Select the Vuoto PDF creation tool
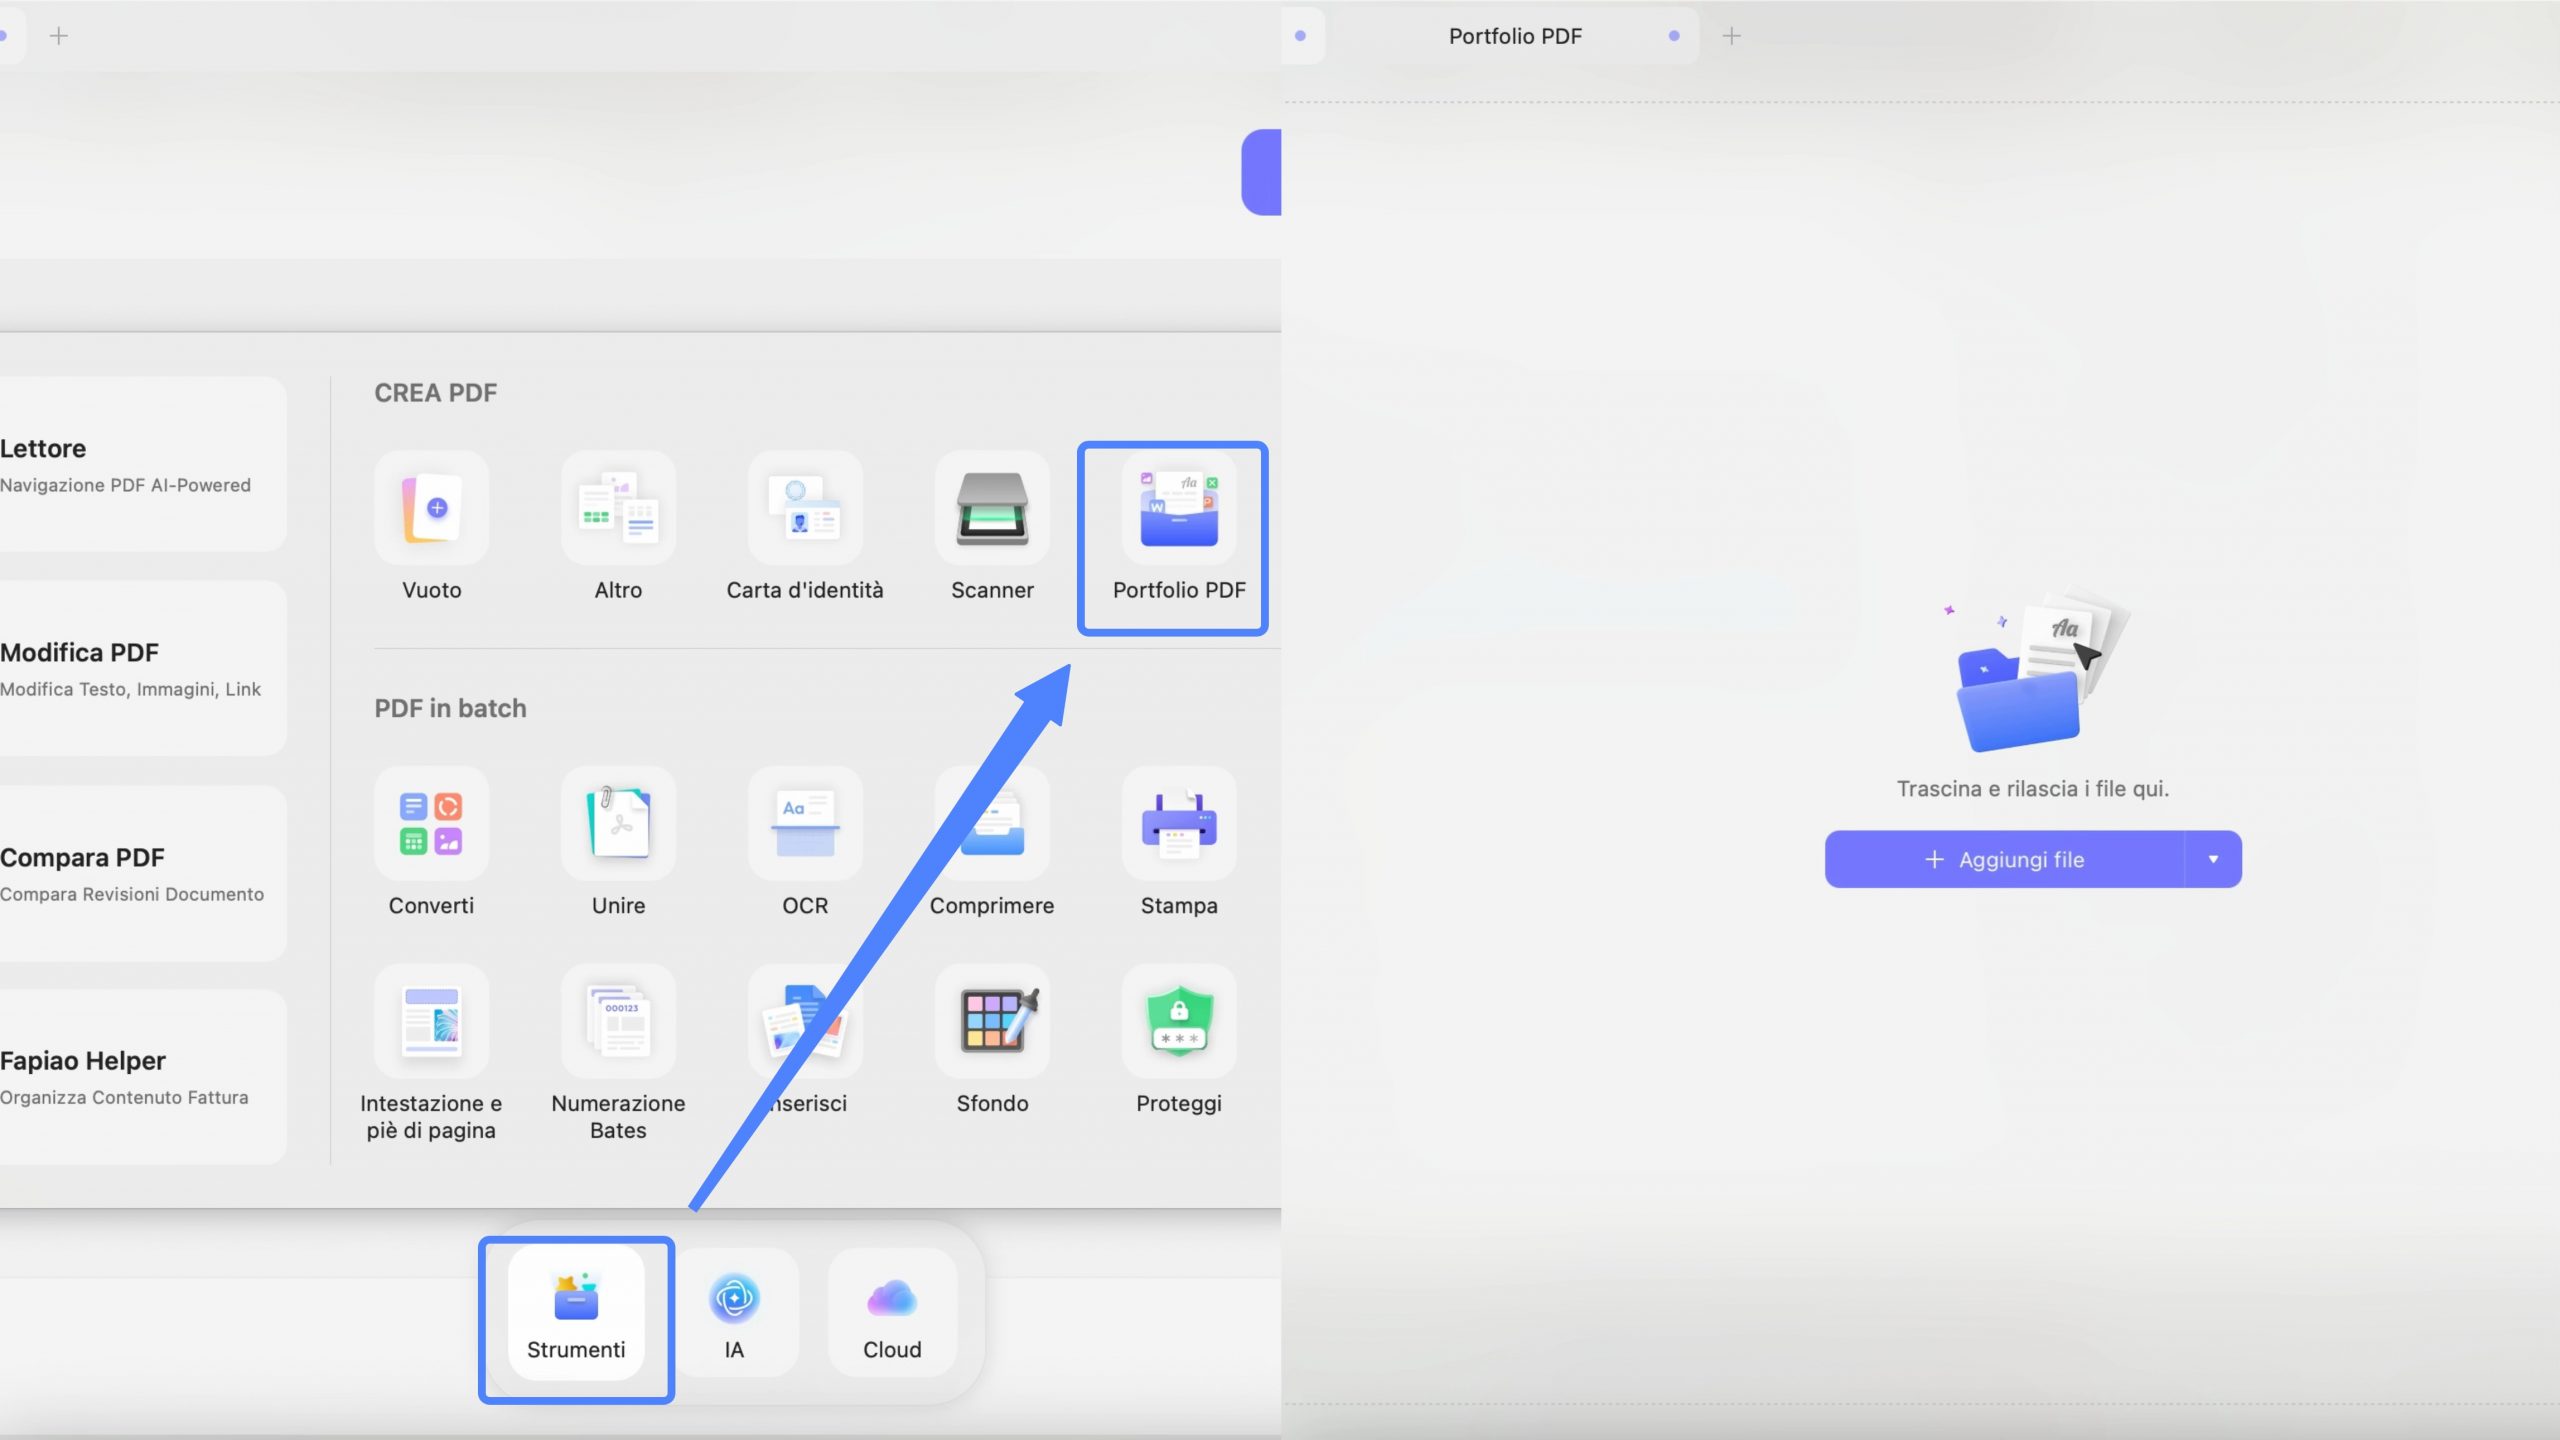2560x1440 pixels. tap(431, 528)
